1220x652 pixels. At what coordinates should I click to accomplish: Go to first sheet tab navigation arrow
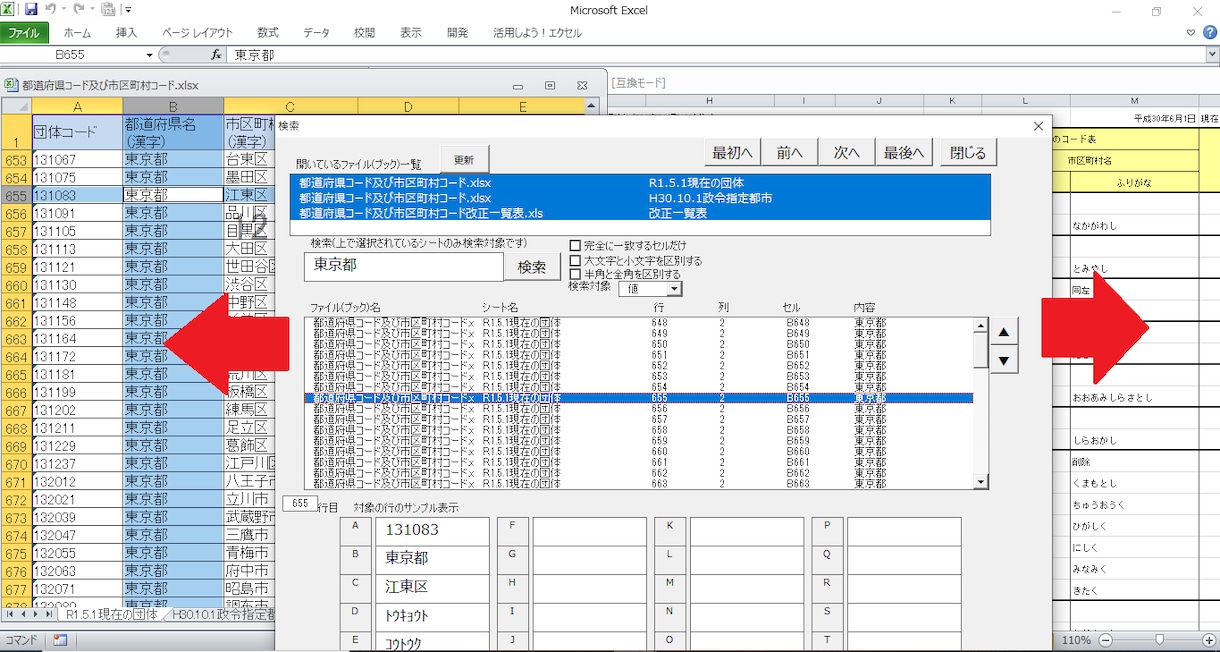(9, 615)
